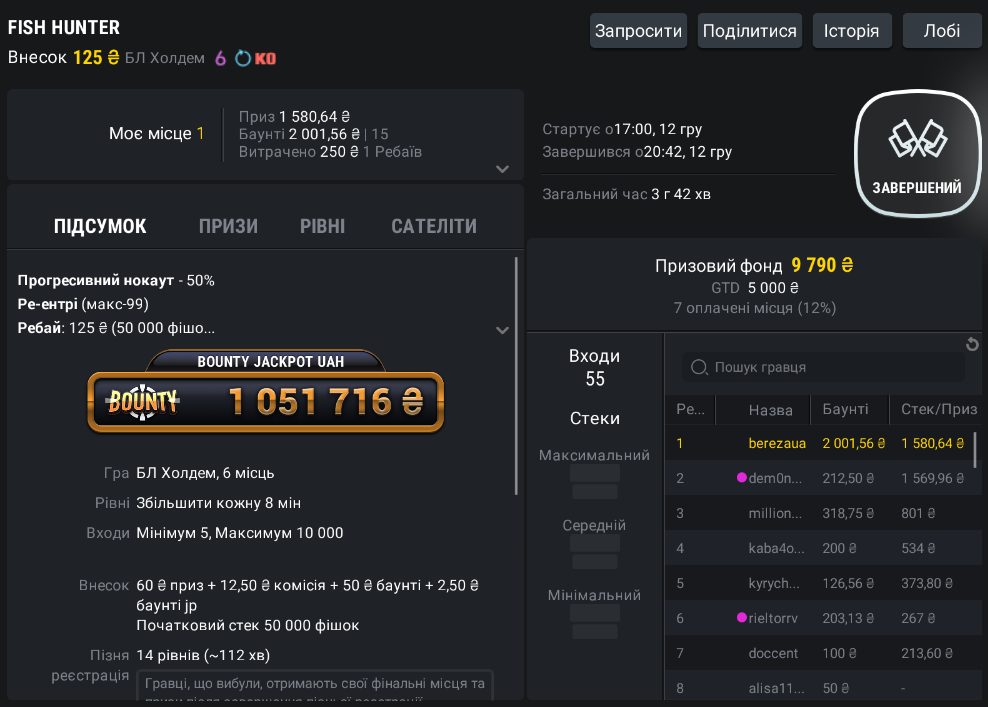Click the pink dot beside rieltorrv
This screenshot has height=707, width=988.
click(x=742, y=618)
